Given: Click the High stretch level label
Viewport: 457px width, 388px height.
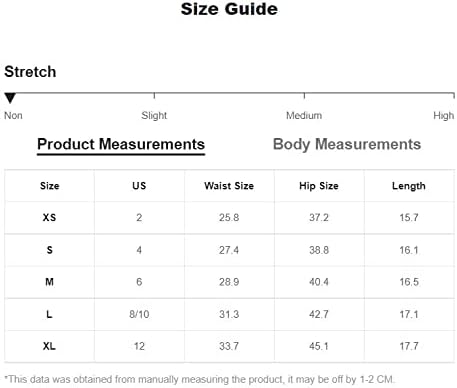Looking at the screenshot, I should pyautogui.click(x=443, y=116).
